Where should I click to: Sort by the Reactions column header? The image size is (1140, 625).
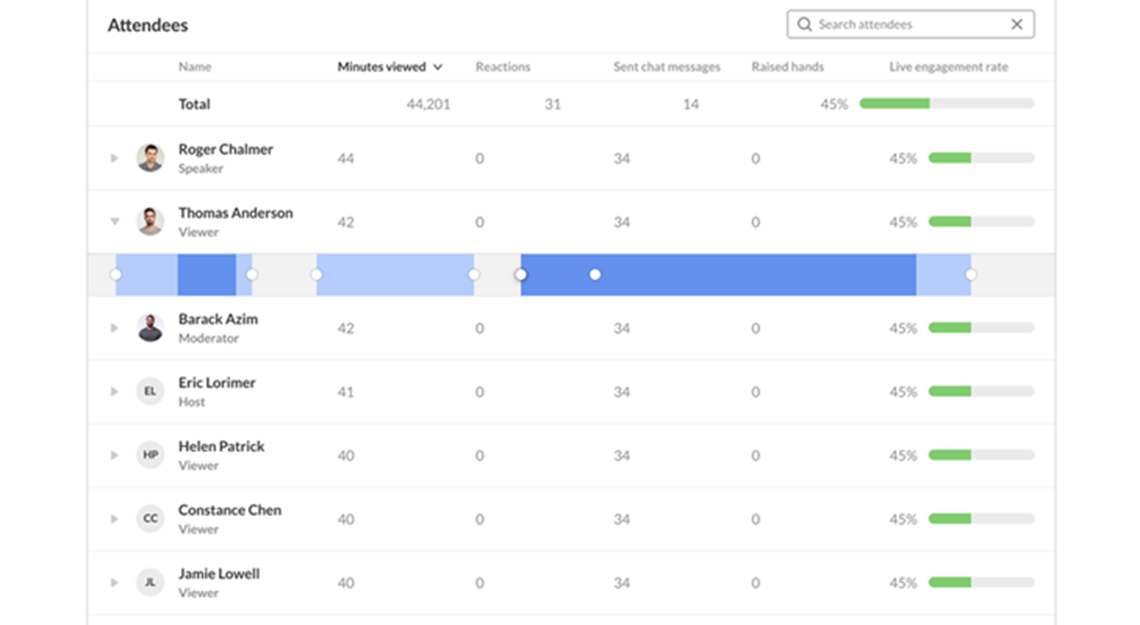click(502, 67)
